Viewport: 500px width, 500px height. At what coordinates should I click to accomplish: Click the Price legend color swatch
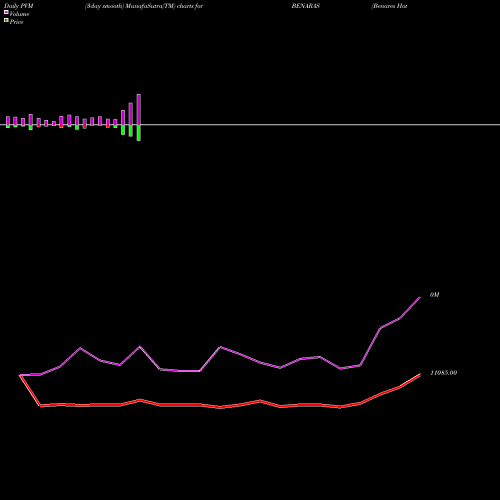[x=6, y=21]
